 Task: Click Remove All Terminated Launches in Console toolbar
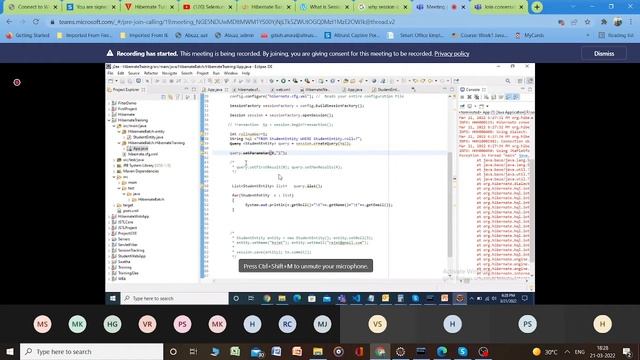click(476, 97)
